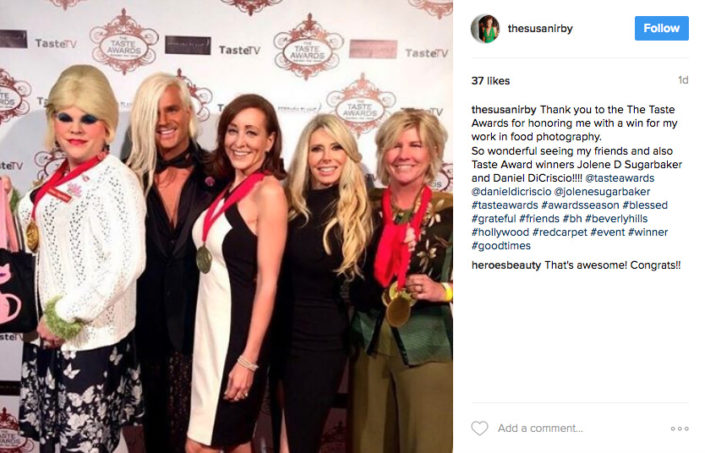705x453 pixels.
Task: Follow the thesusanirby account
Action: click(x=661, y=28)
